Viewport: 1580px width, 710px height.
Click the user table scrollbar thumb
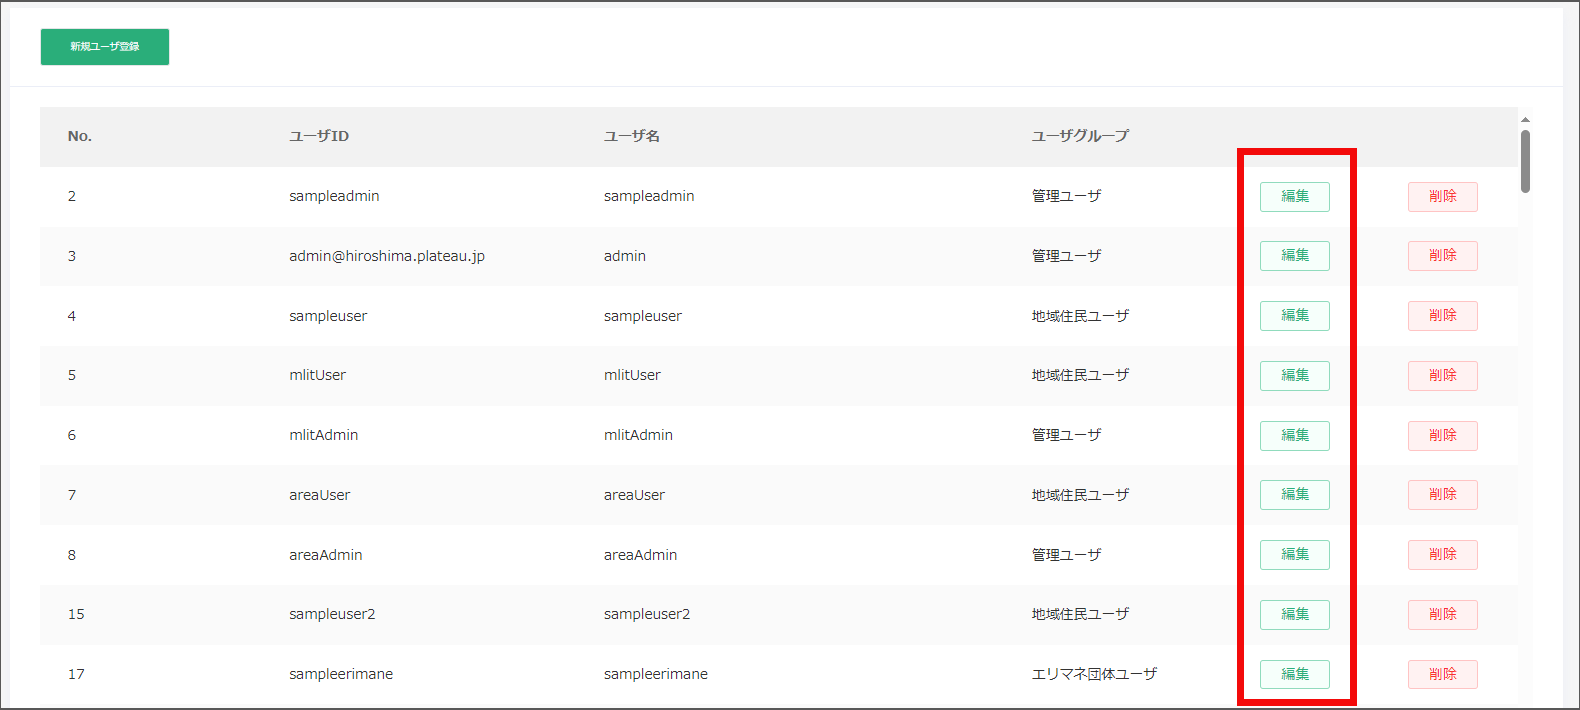[1525, 160]
